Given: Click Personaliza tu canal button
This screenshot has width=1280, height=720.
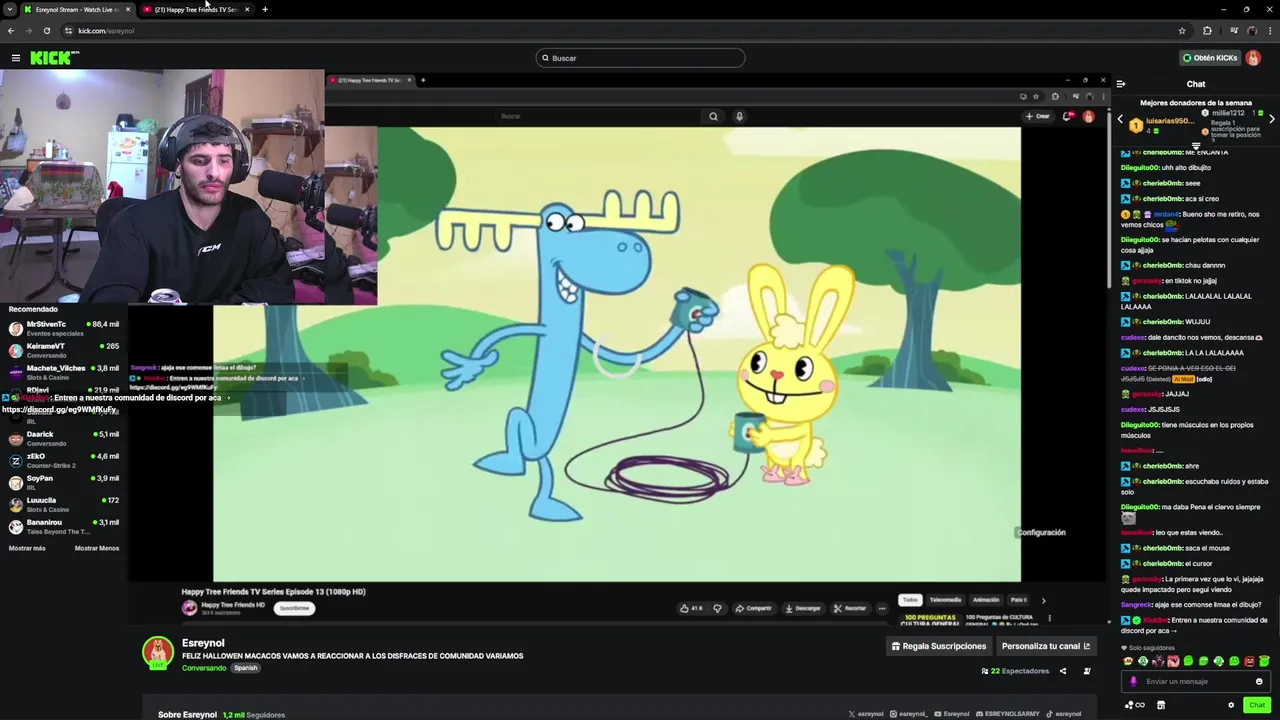Looking at the screenshot, I should 1046,646.
